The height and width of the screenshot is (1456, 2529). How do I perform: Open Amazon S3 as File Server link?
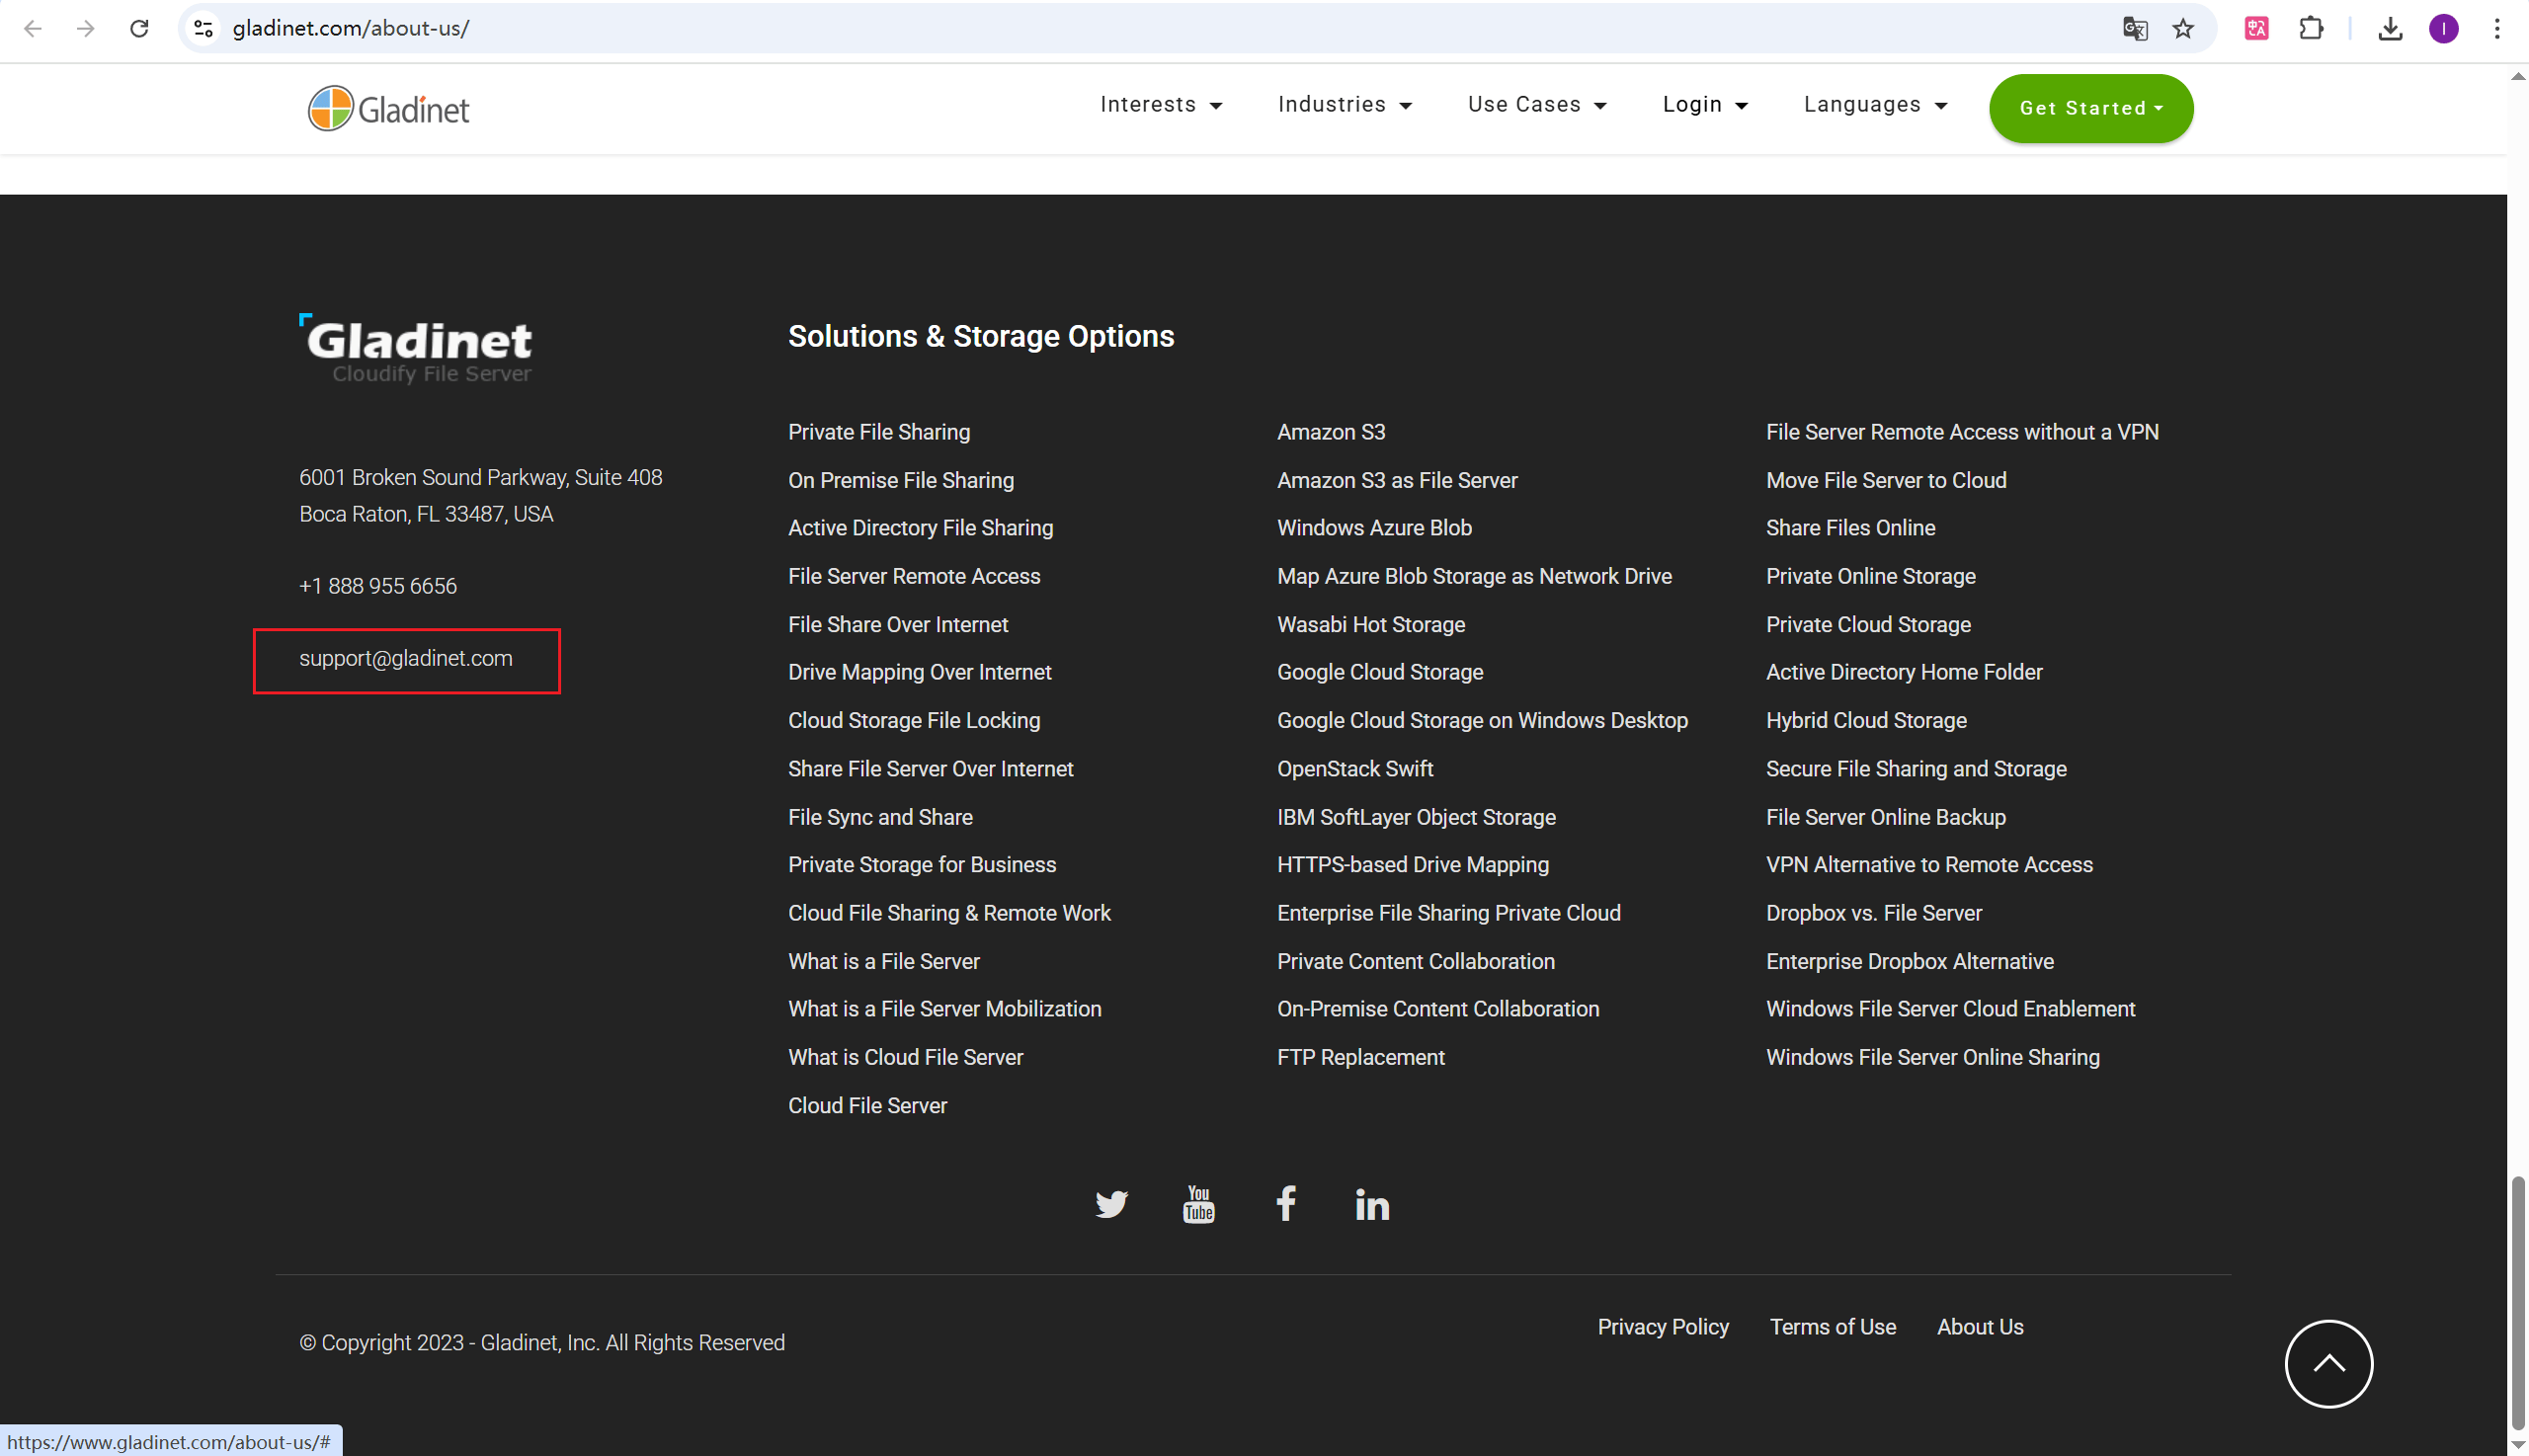pos(1397,480)
